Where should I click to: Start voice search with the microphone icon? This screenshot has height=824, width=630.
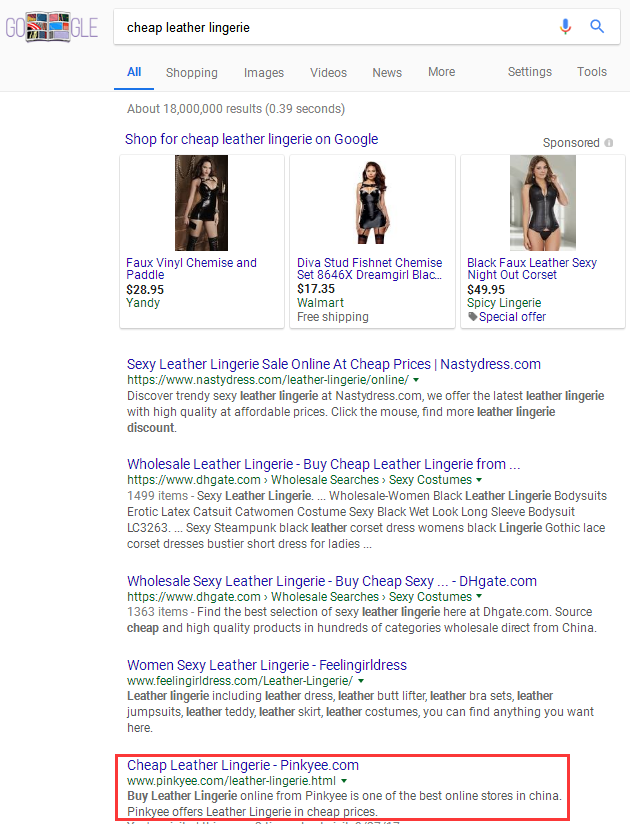click(x=565, y=26)
